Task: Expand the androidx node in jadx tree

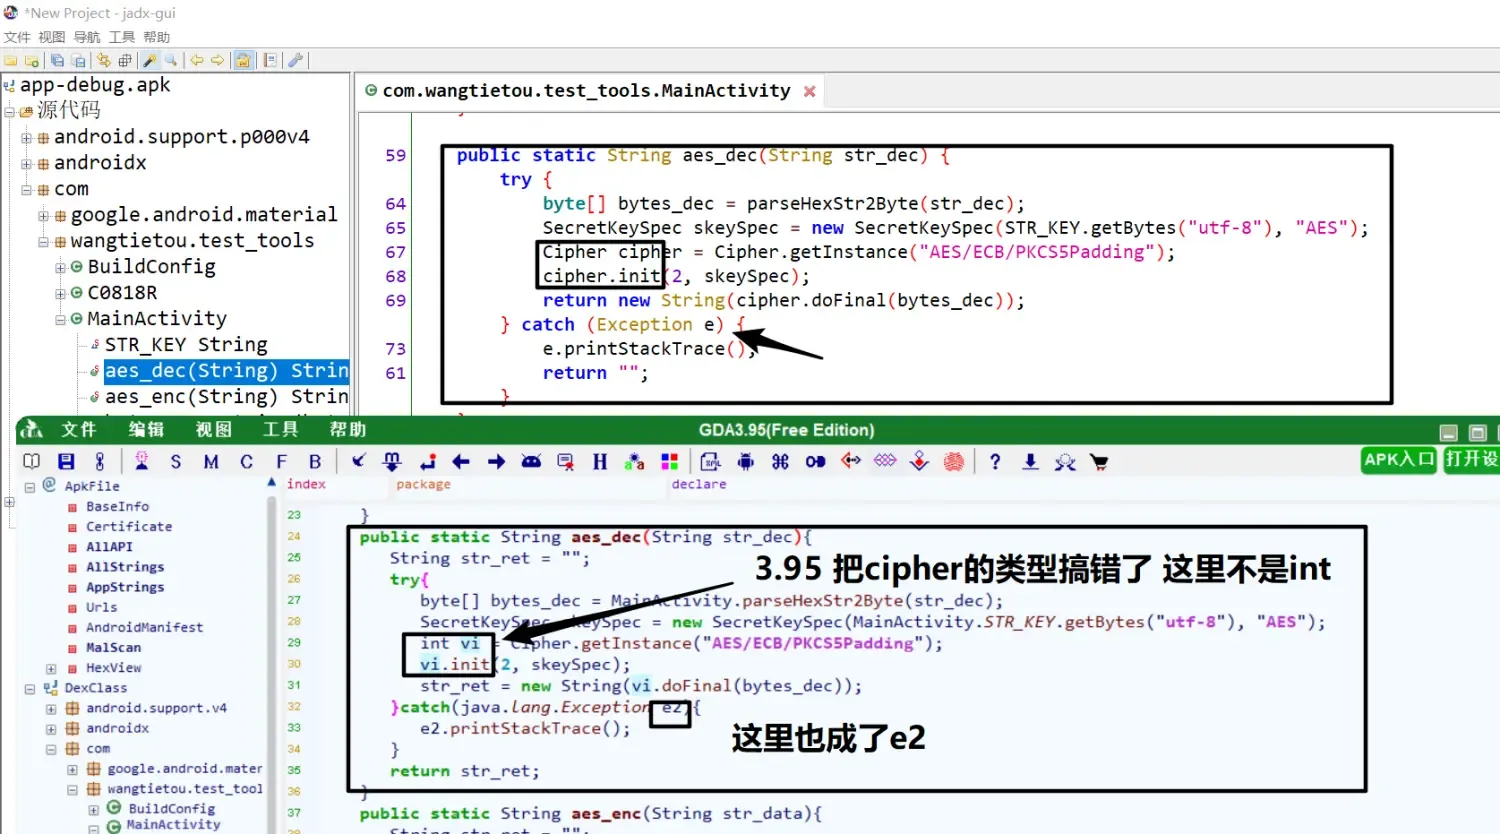Action: coord(24,162)
